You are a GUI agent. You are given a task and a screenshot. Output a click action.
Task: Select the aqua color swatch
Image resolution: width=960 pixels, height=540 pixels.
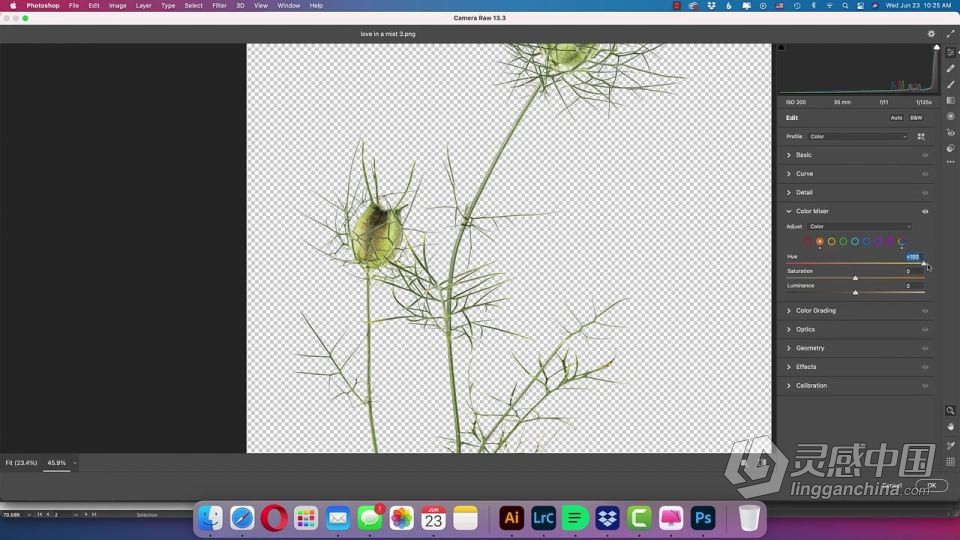[855, 242]
